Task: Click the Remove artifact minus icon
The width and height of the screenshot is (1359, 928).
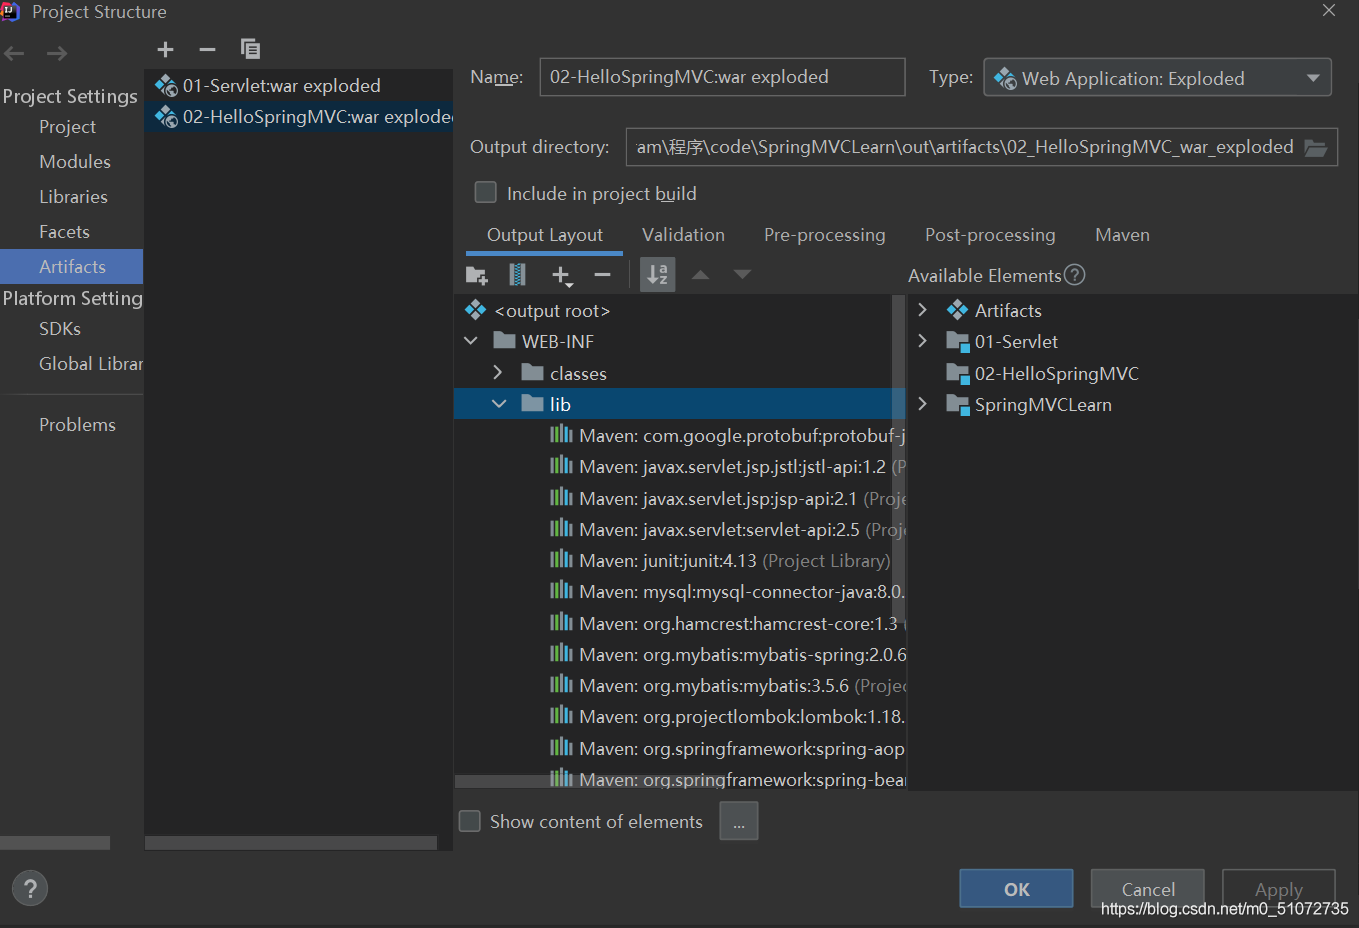Action: point(207,49)
